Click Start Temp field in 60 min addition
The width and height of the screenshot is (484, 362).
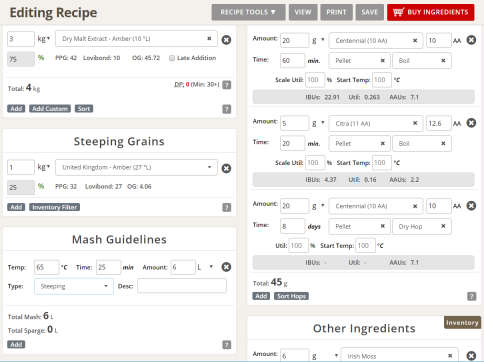coord(381,80)
